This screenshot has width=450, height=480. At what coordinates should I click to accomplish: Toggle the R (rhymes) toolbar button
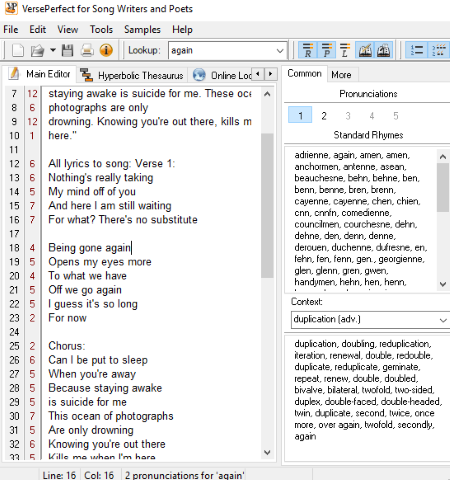tap(308, 51)
